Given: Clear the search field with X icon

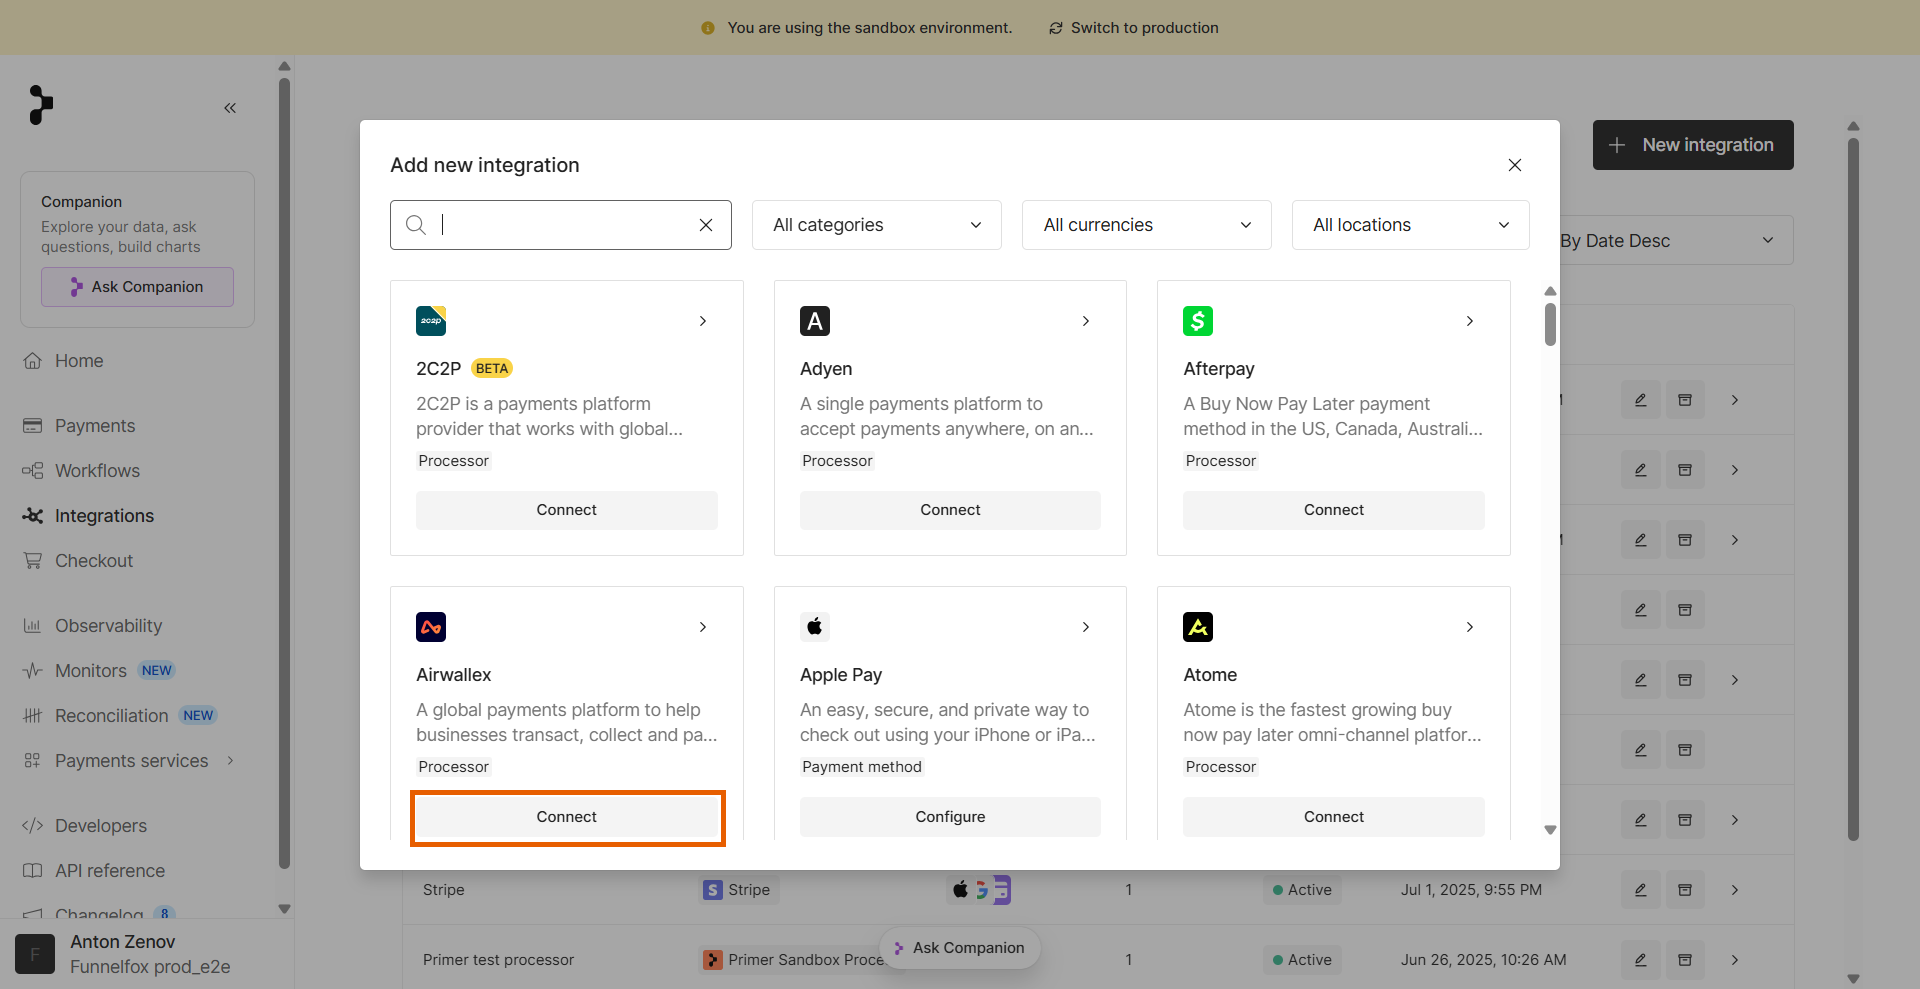Looking at the screenshot, I should pyautogui.click(x=706, y=225).
